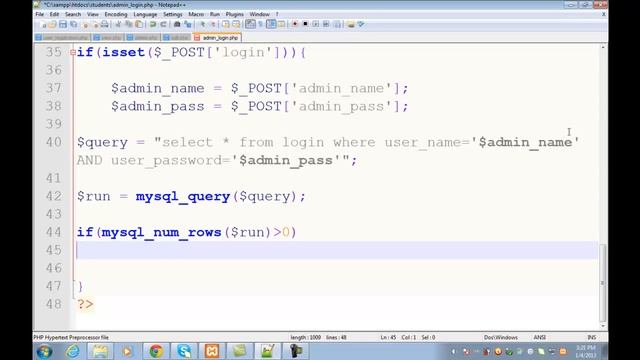Click the taskbar clock
This screenshot has height=360, width=640.
pyautogui.click(x=586, y=351)
